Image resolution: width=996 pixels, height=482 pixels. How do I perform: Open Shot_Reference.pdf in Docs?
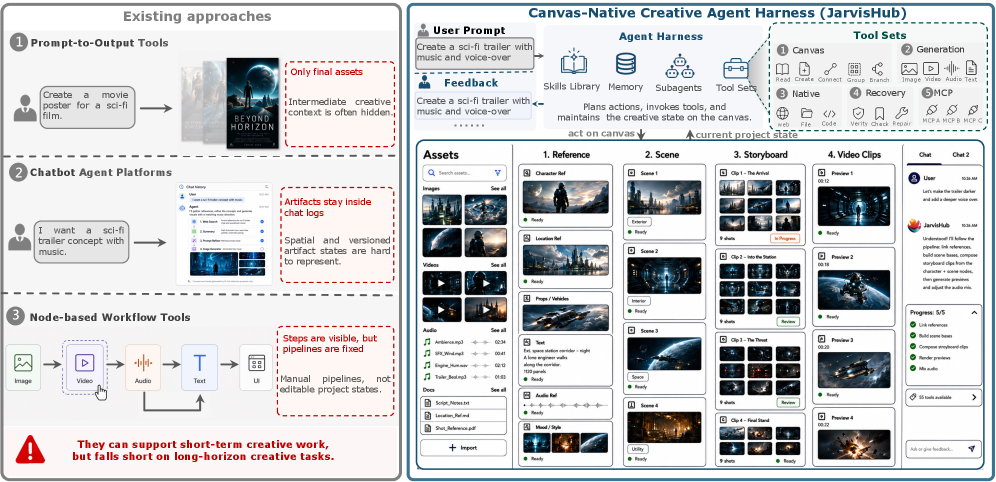tap(463, 428)
